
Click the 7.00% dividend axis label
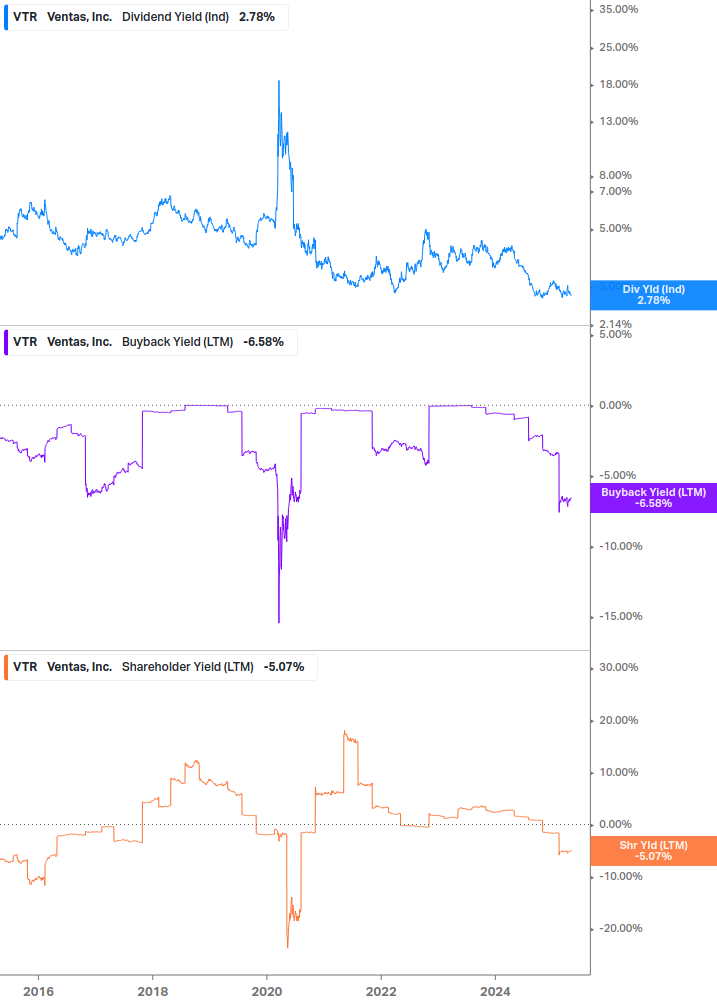pos(615,191)
